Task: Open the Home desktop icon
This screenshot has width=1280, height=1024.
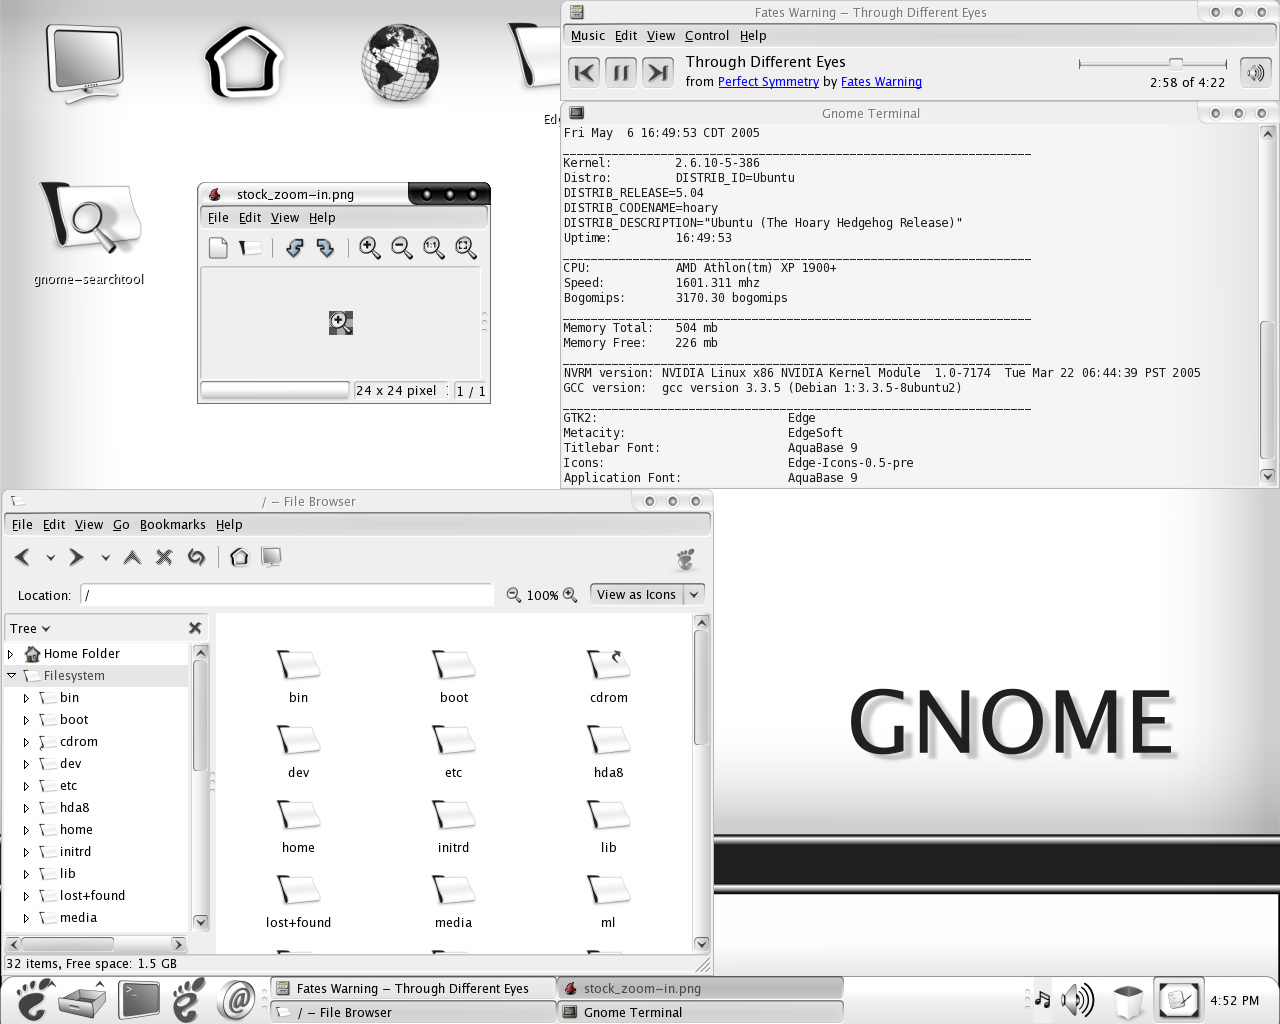Action: (x=245, y=62)
